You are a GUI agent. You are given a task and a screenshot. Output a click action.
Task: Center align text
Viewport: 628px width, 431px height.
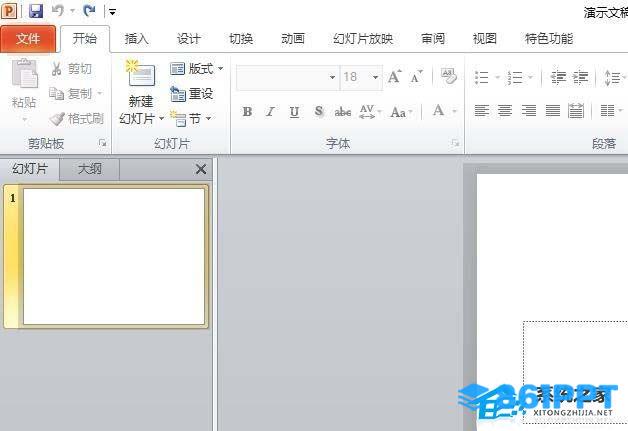coord(505,110)
